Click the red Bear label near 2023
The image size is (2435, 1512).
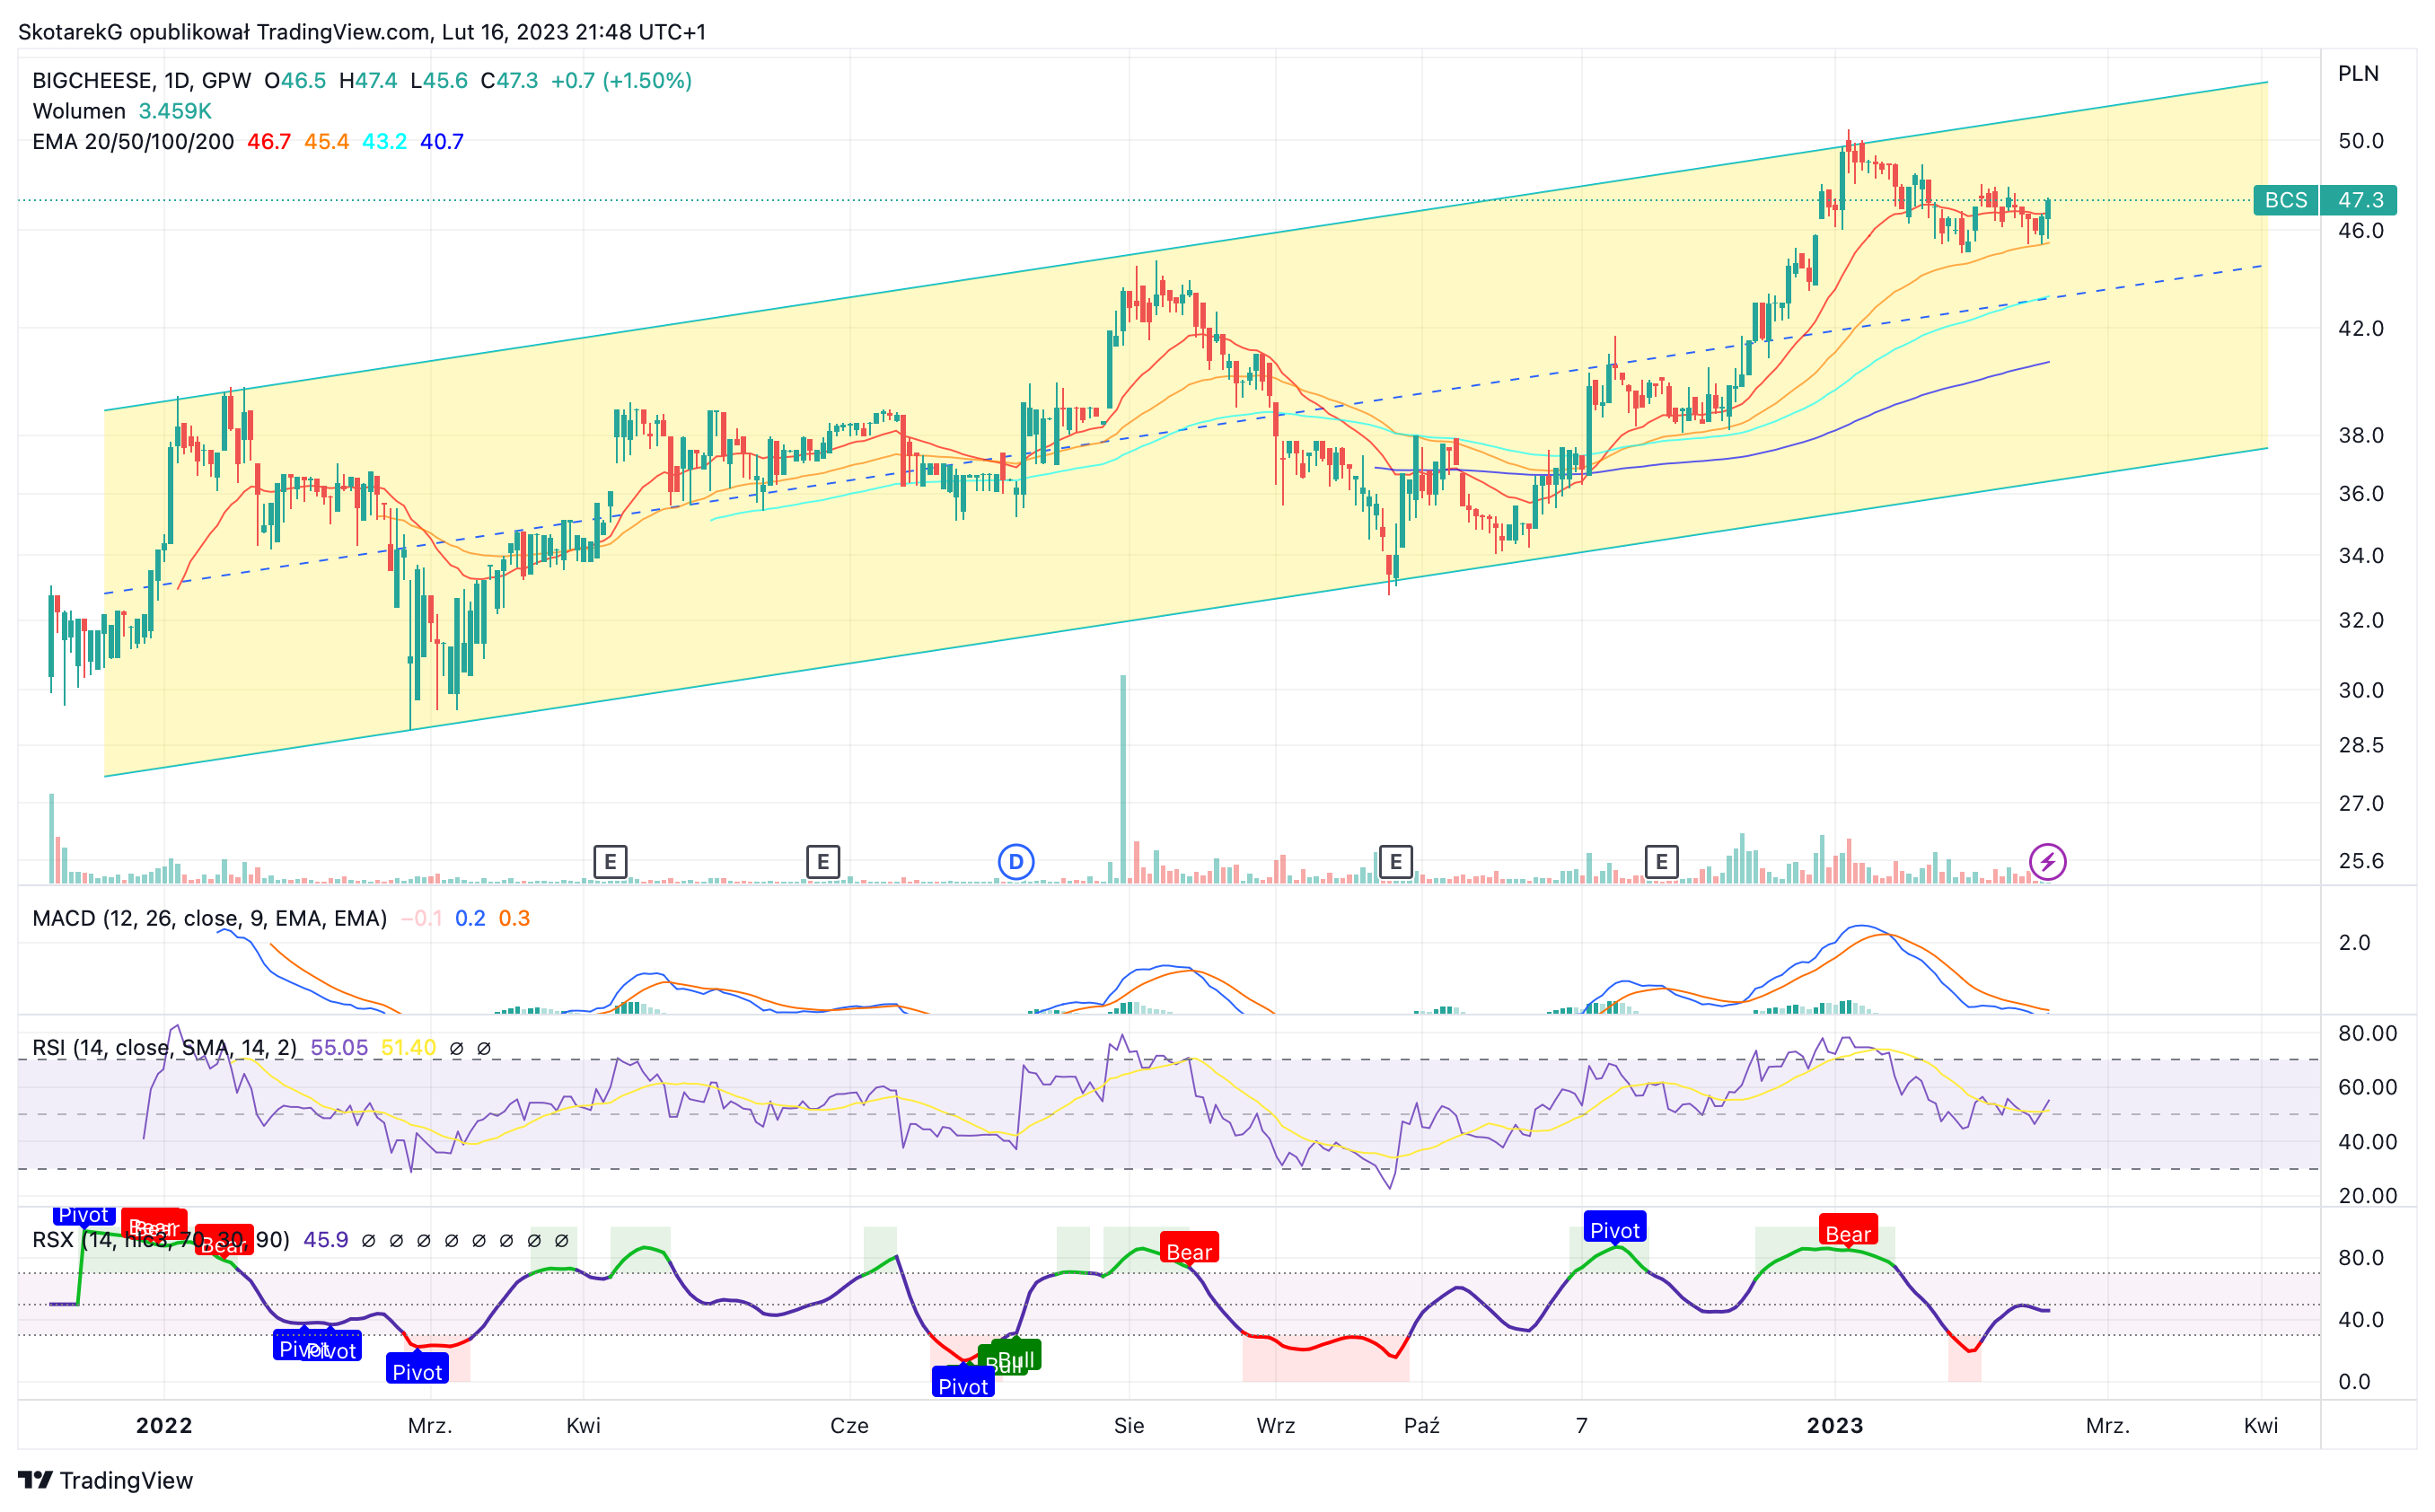click(1847, 1233)
